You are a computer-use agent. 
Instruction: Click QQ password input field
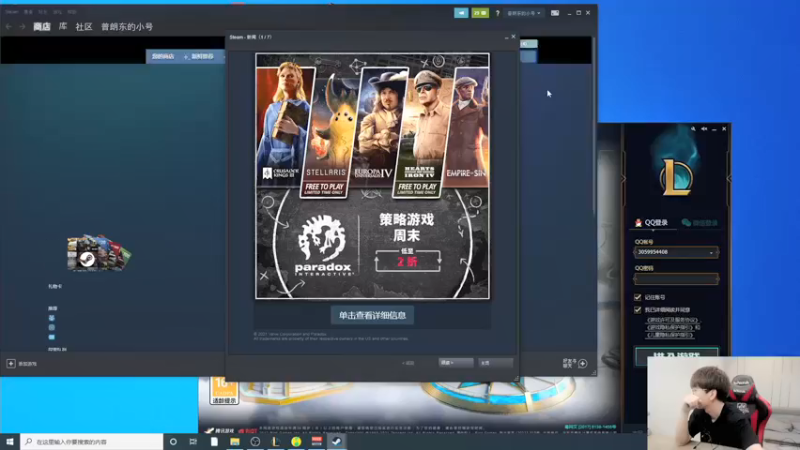(x=676, y=279)
